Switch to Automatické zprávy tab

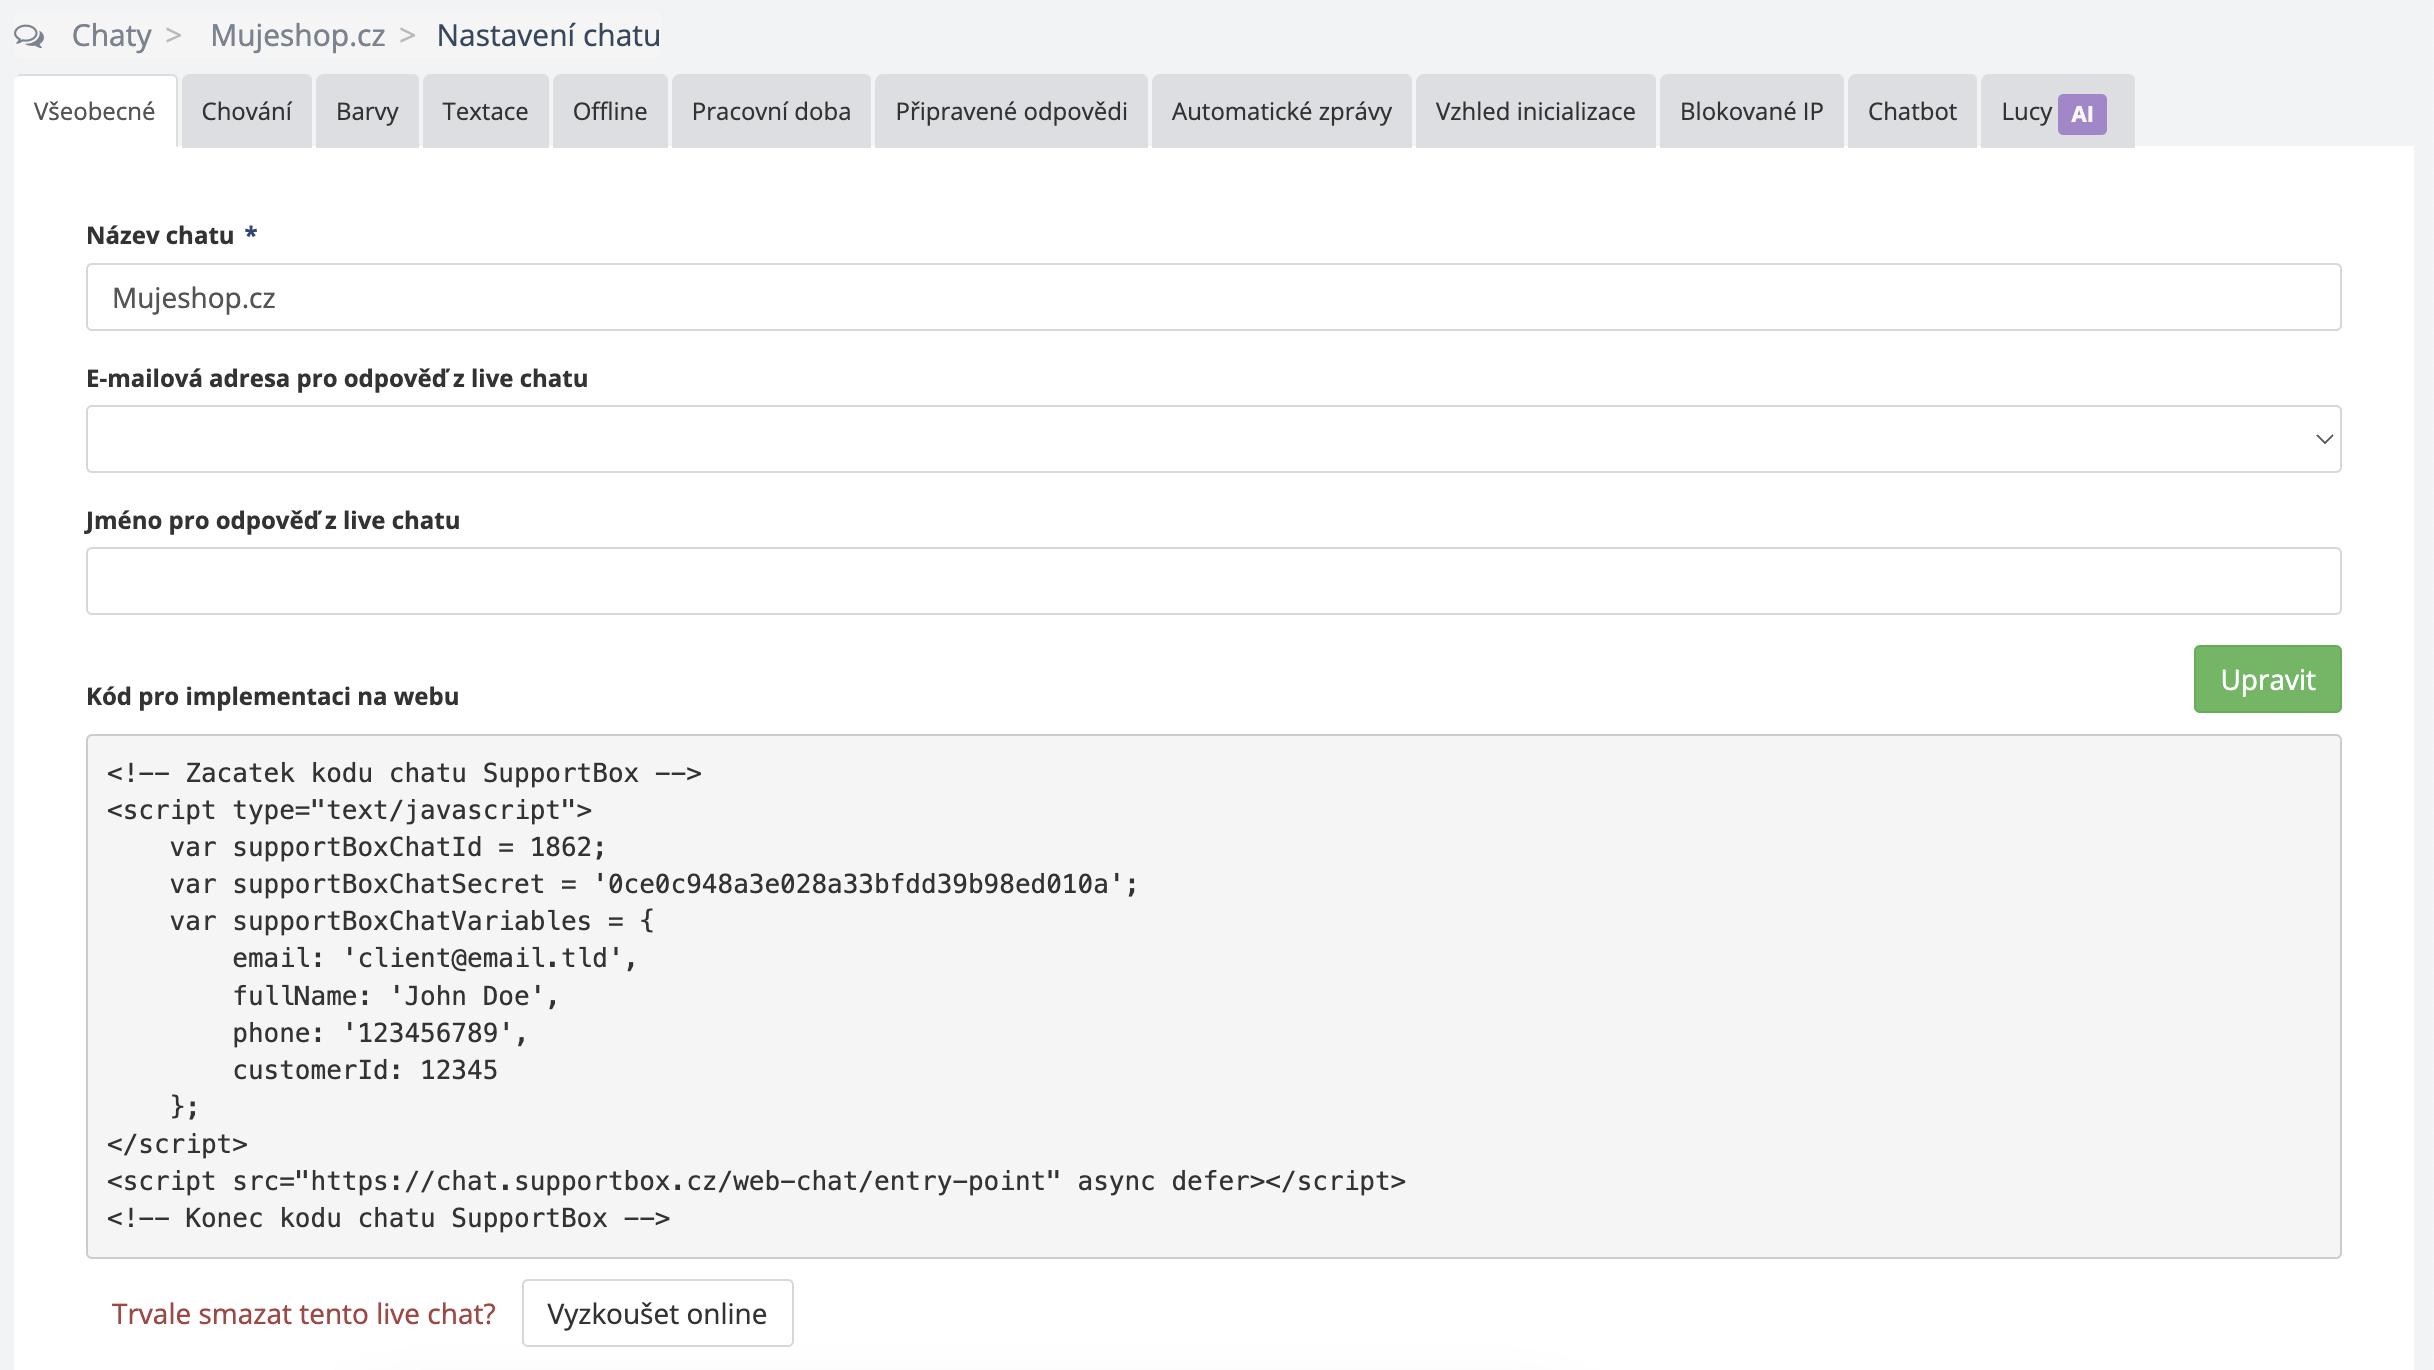(1282, 111)
